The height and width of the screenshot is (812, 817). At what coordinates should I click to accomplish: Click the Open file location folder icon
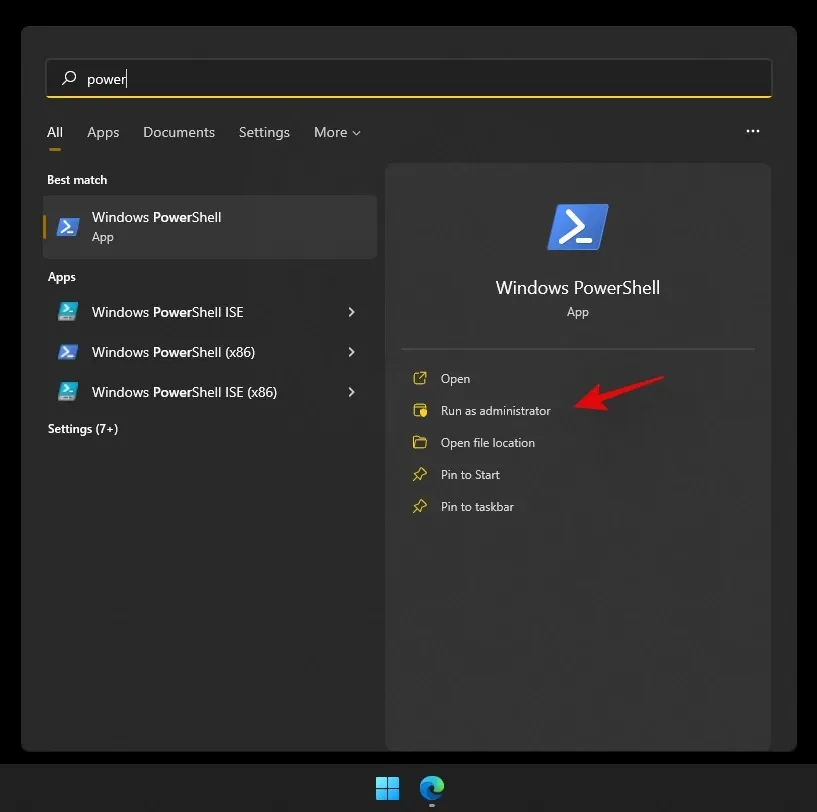pyautogui.click(x=419, y=443)
